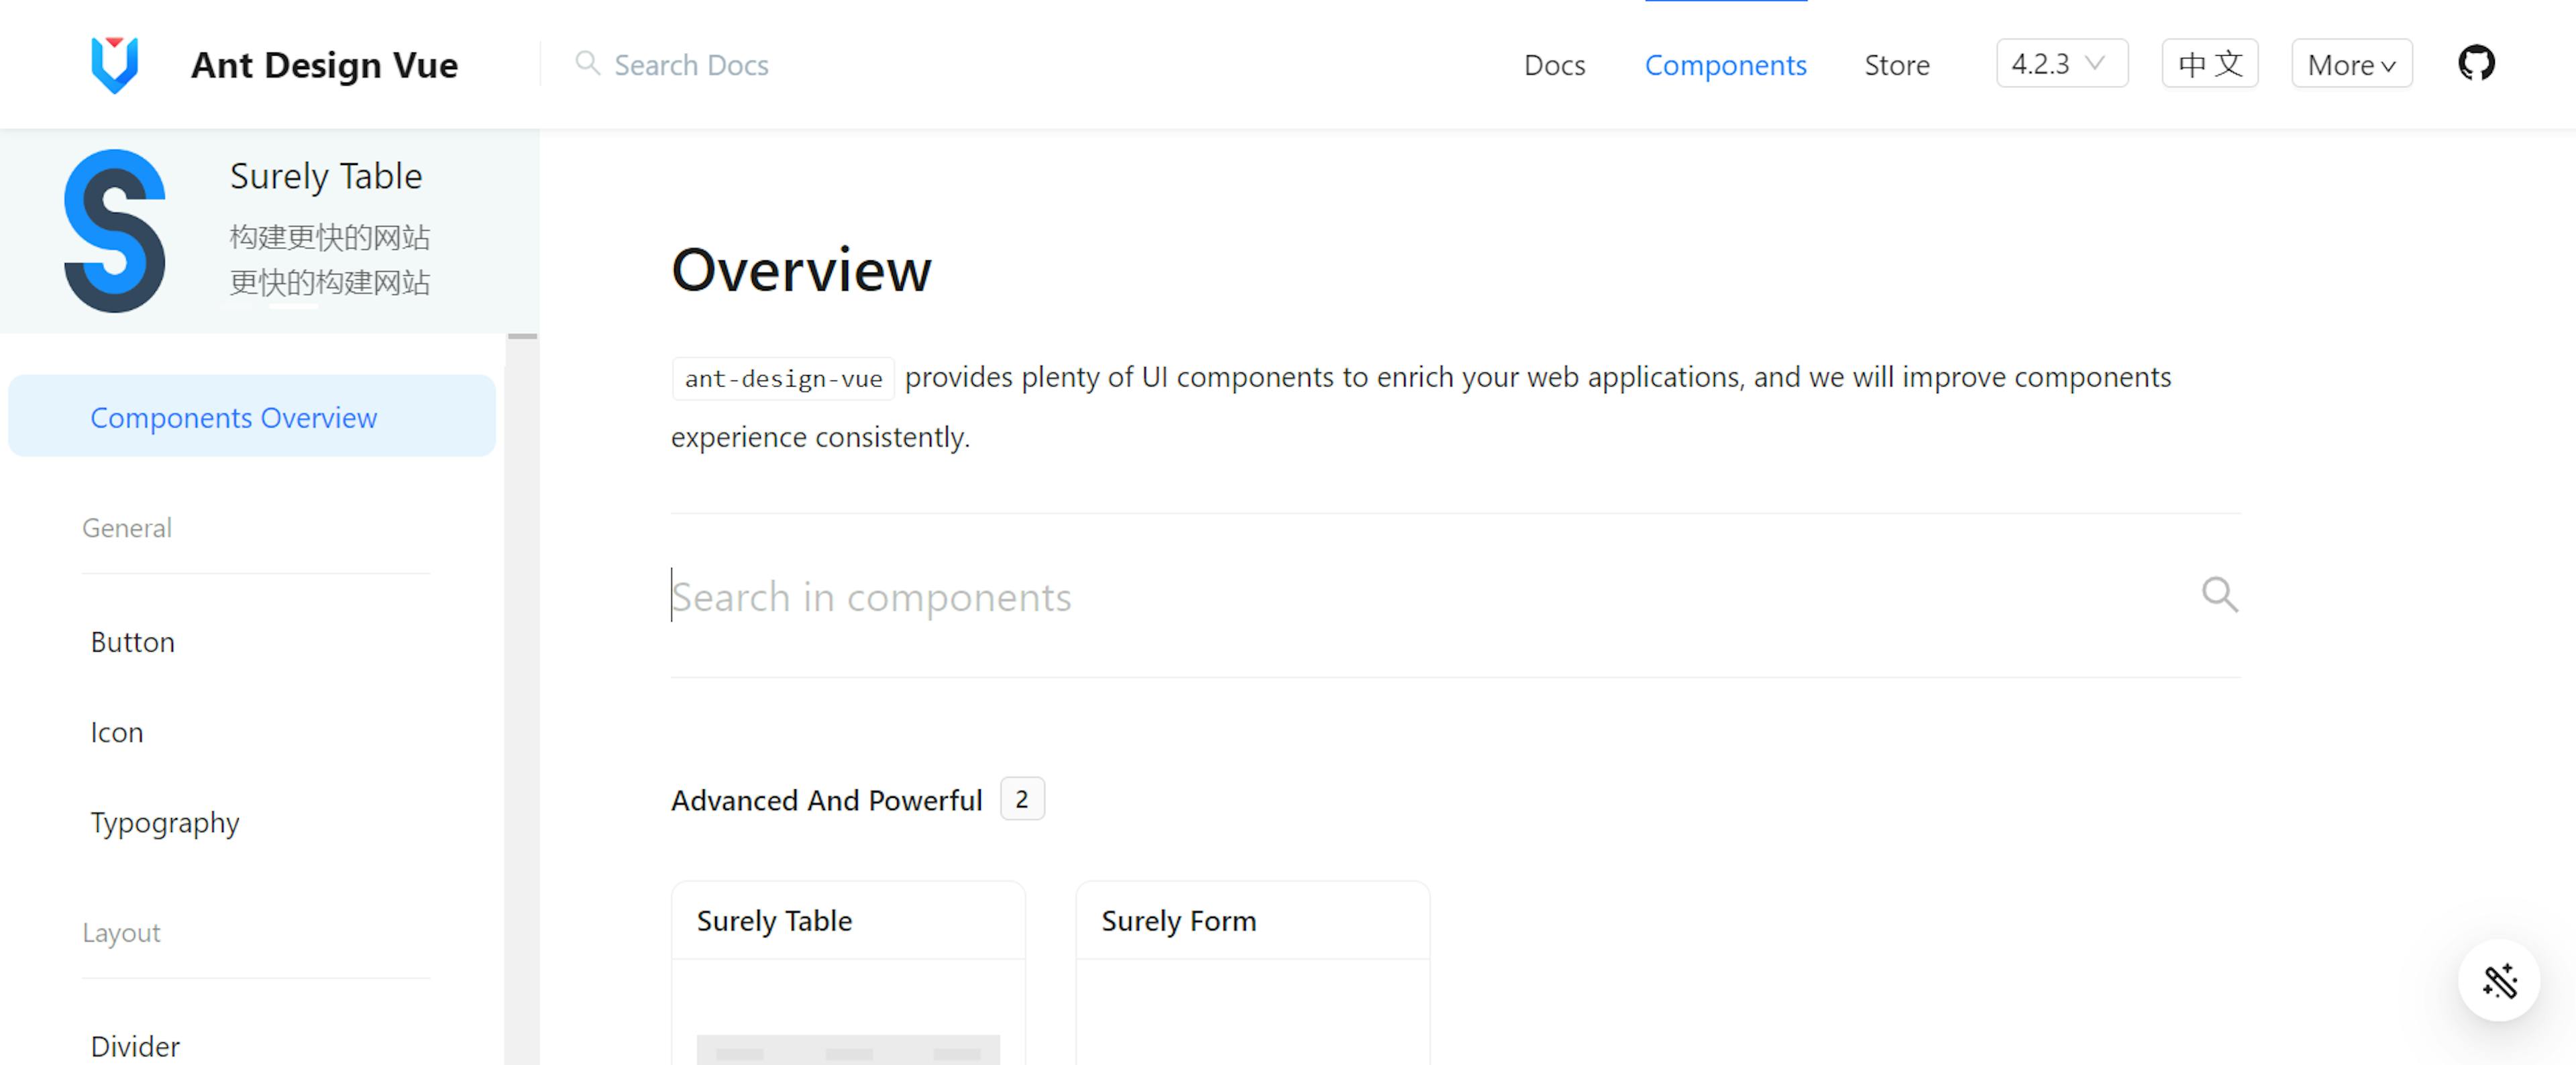Click inside Search in components input field
Image resolution: width=2576 pixels, height=1065 pixels.
coord(1454,597)
